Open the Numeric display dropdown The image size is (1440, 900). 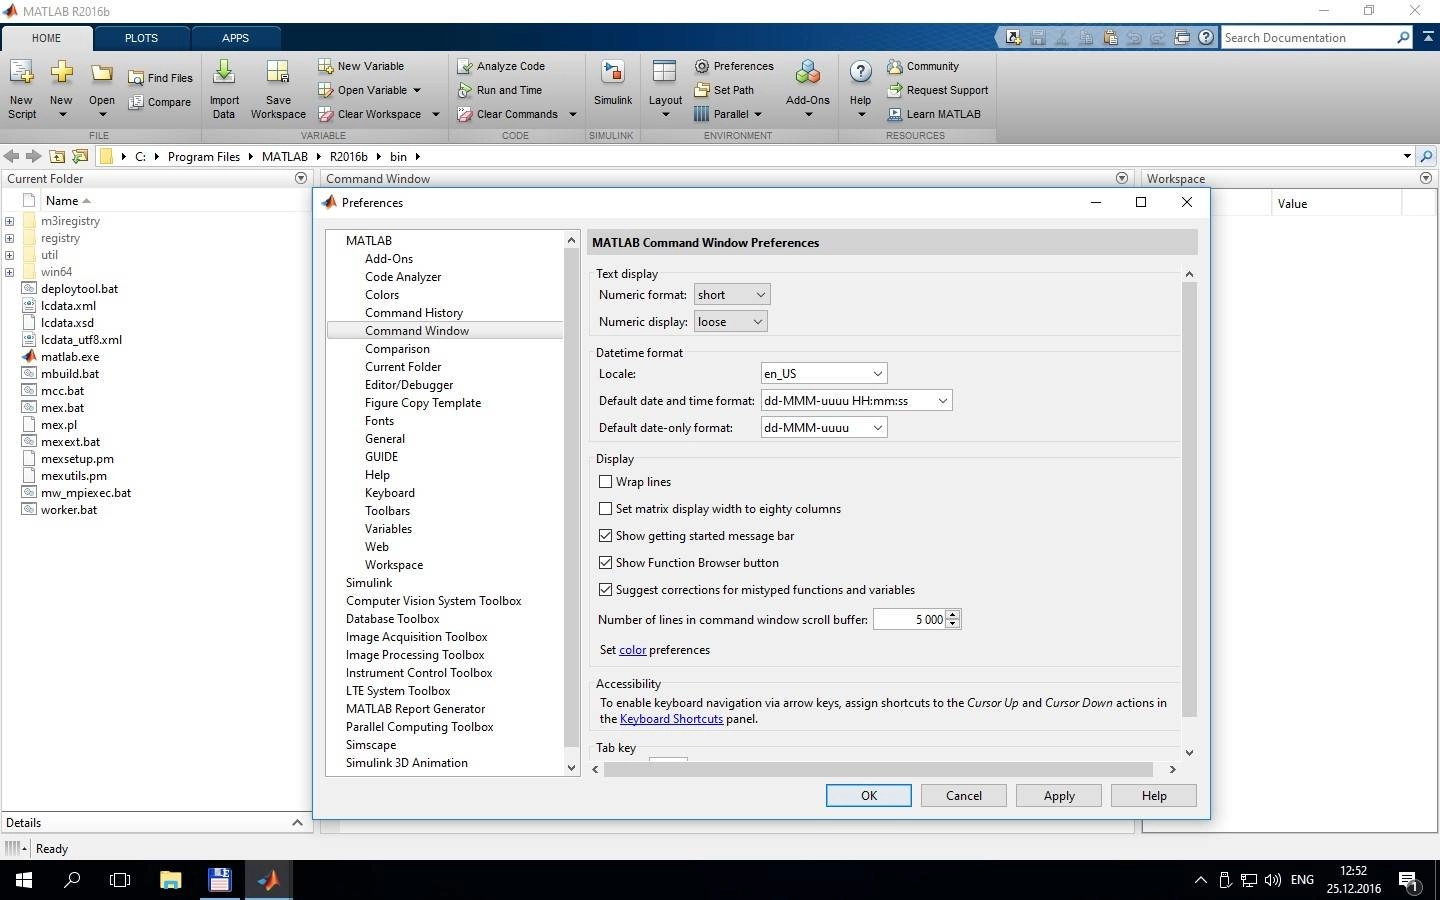coord(731,322)
